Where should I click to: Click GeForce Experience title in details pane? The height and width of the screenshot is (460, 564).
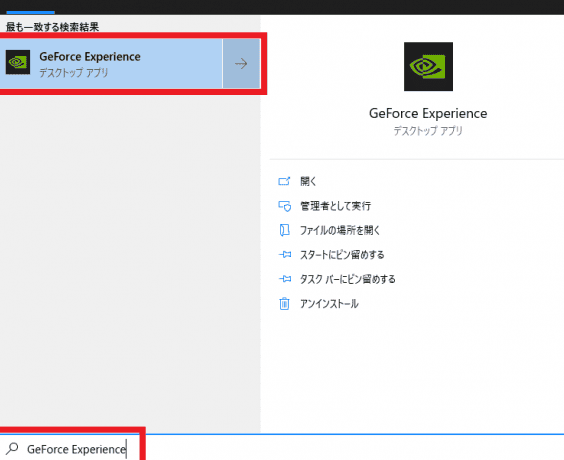click(x=428, y=113)
